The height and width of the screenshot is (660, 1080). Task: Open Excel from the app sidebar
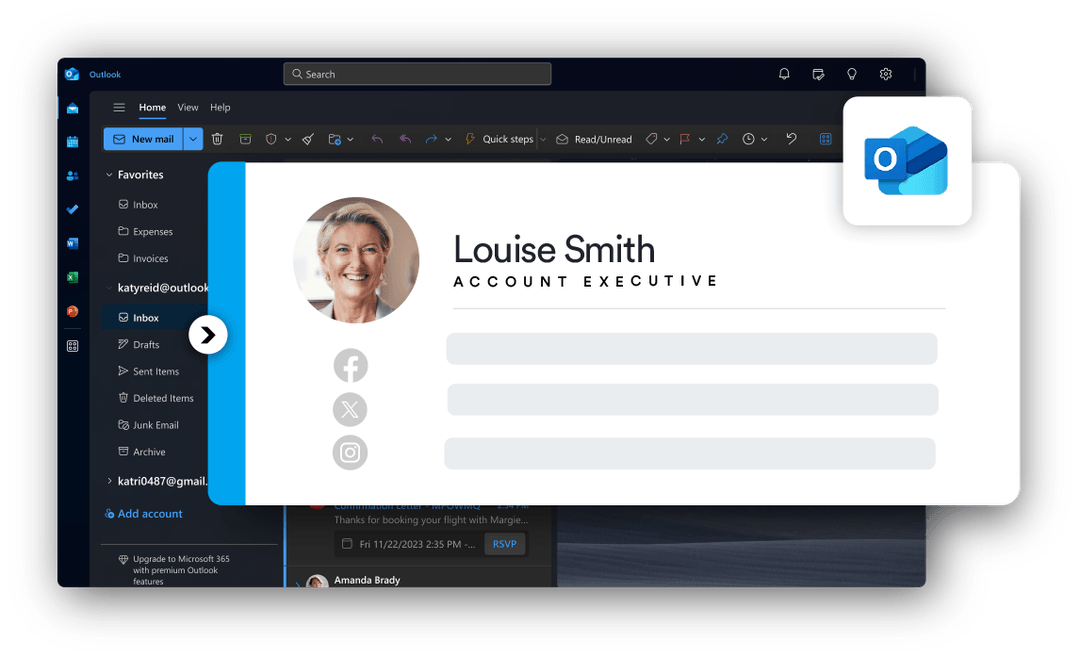pyautogui.click(x=72, y=277)
